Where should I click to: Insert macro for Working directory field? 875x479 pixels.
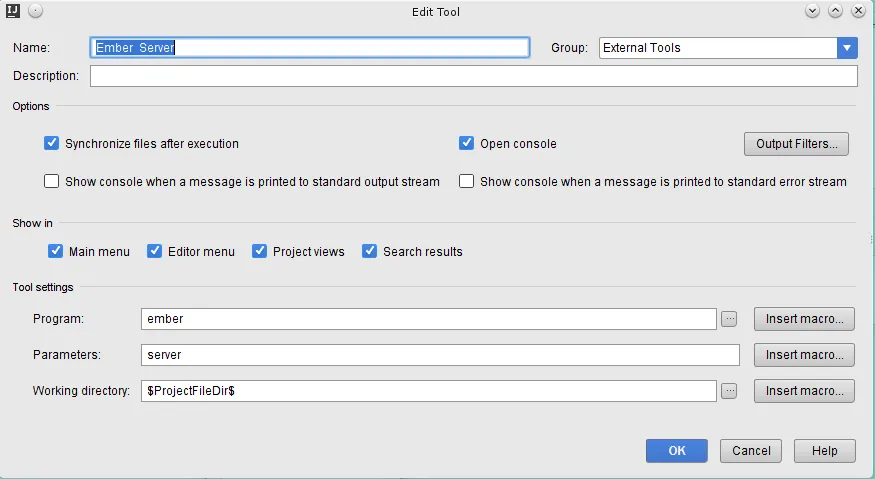tap(804, 391)
